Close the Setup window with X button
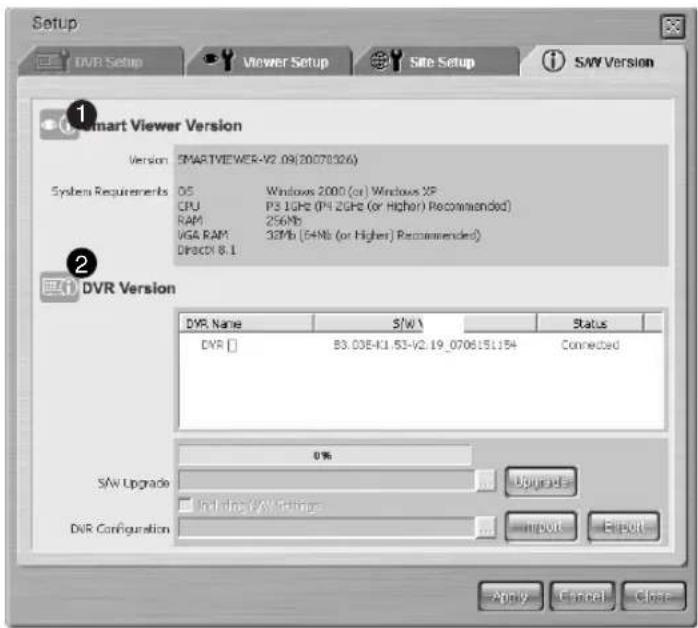Screen dimensions: 698x628 [672, 27]
